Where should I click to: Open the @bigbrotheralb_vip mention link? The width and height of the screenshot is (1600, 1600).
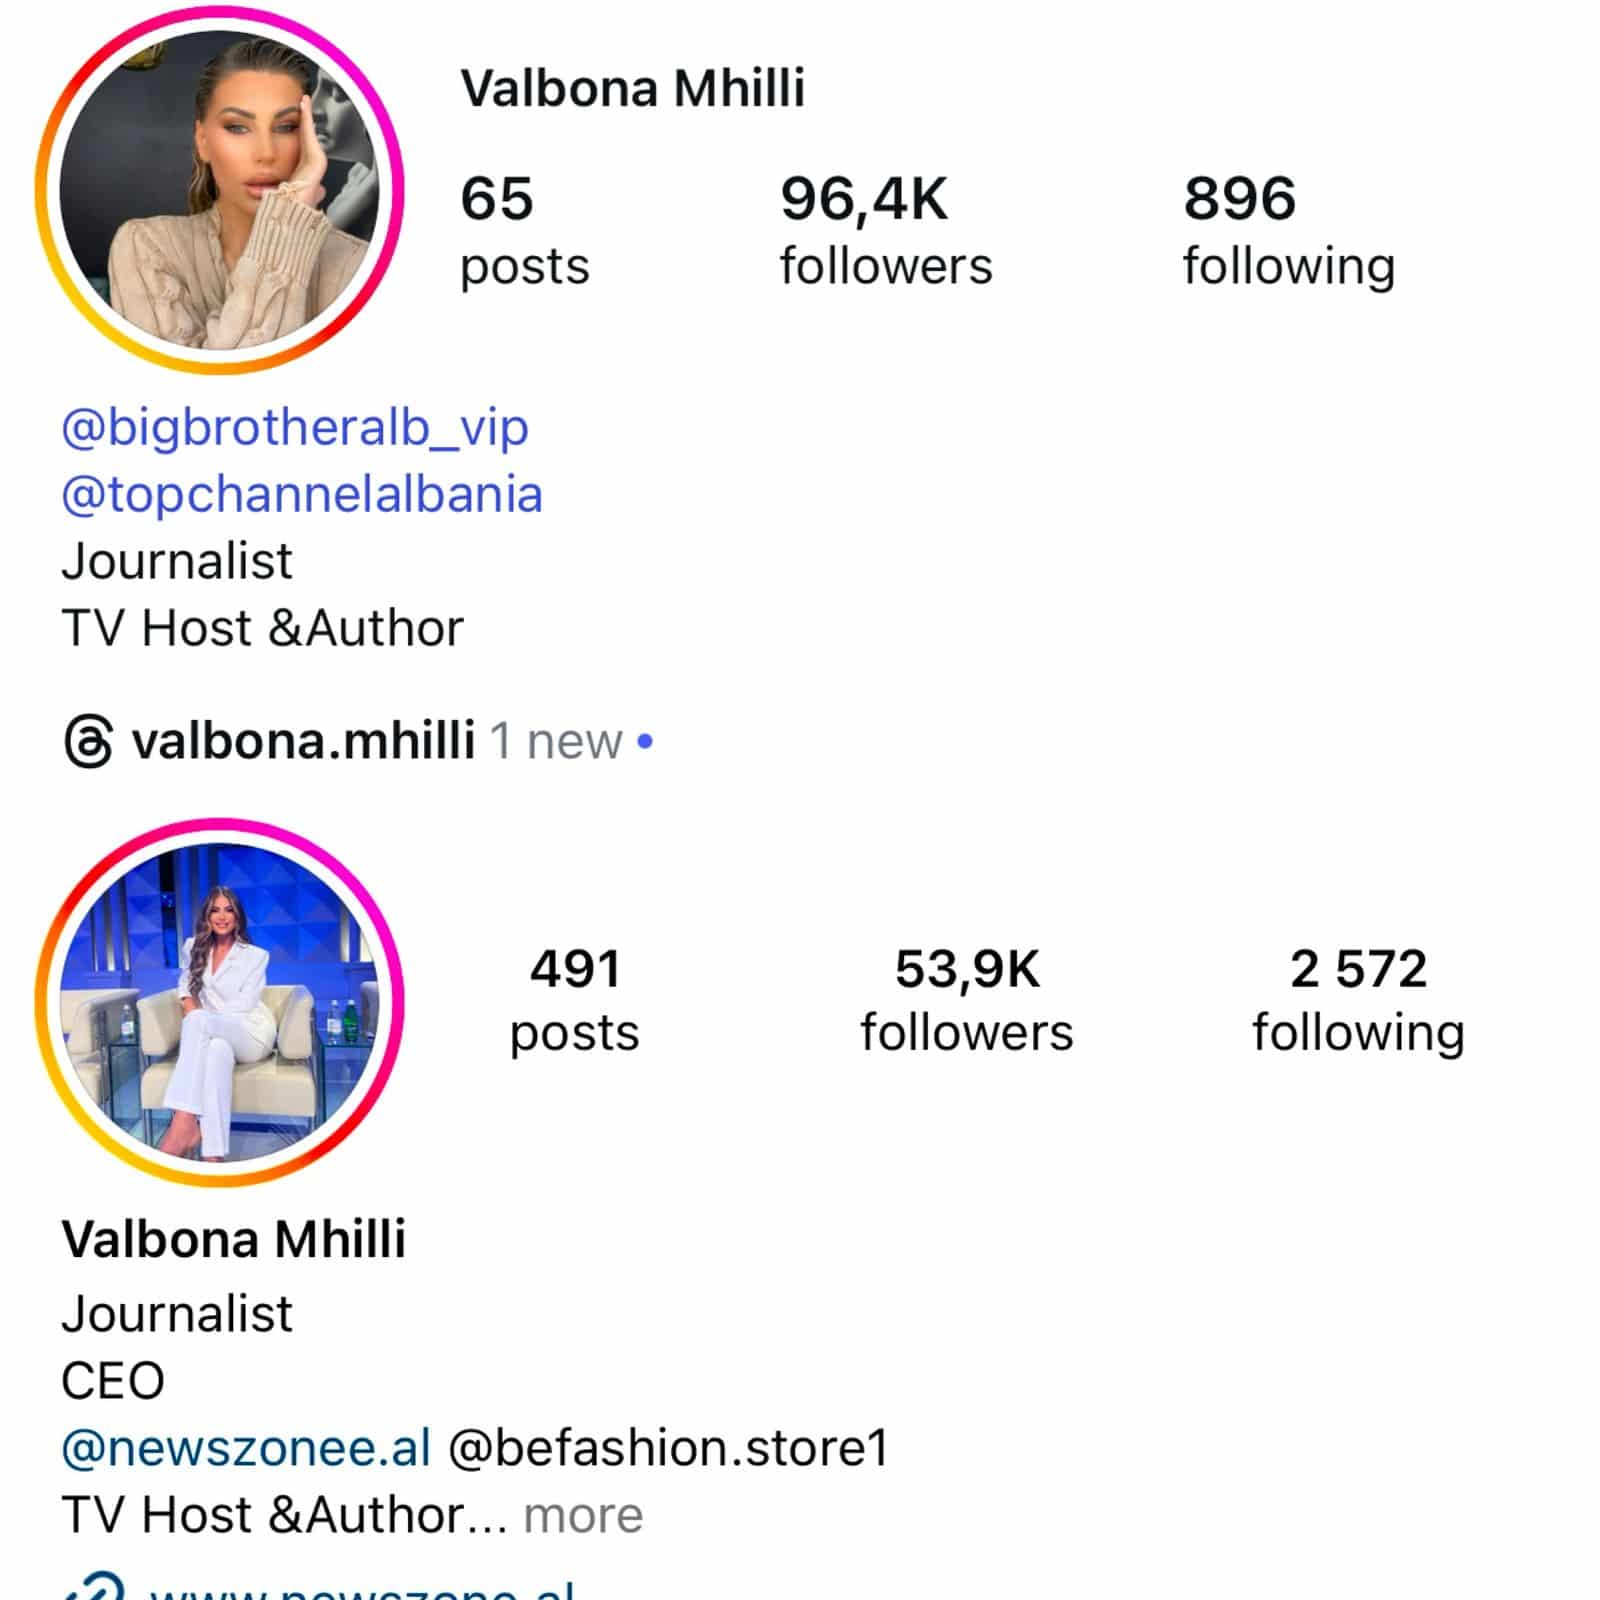(x=295, y=428)
